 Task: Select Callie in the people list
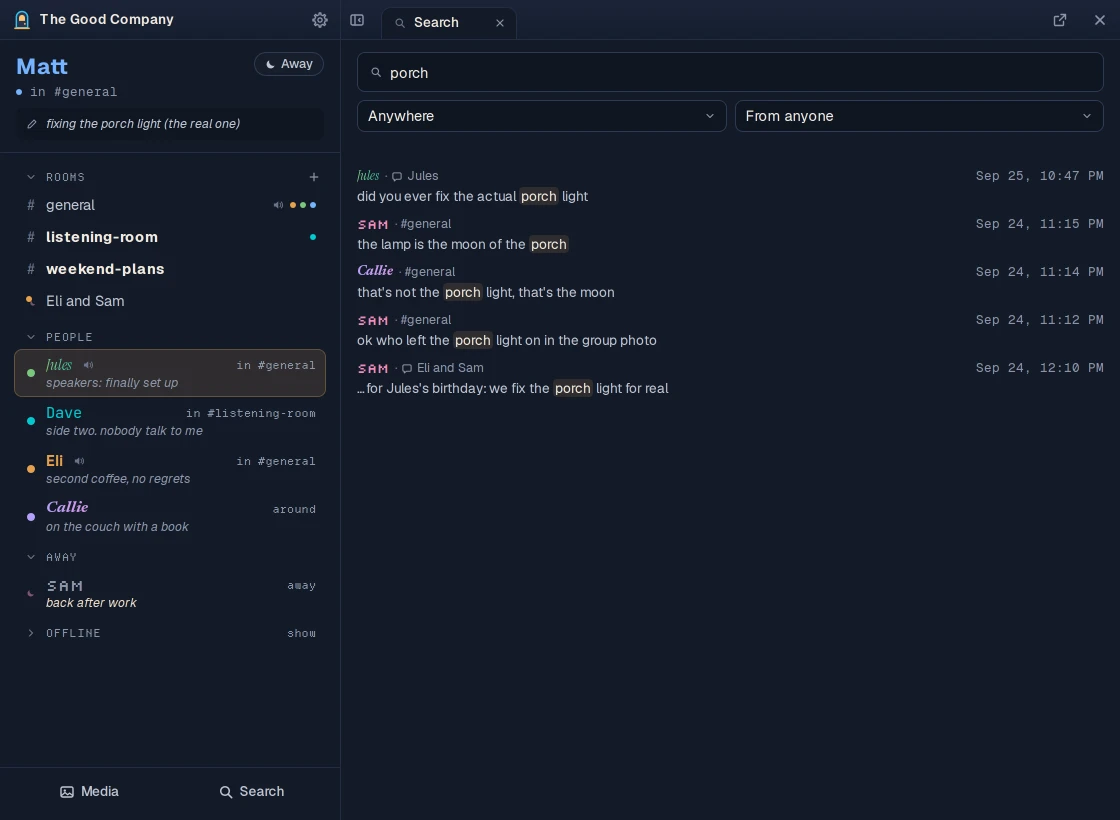(x=170, y=516)
